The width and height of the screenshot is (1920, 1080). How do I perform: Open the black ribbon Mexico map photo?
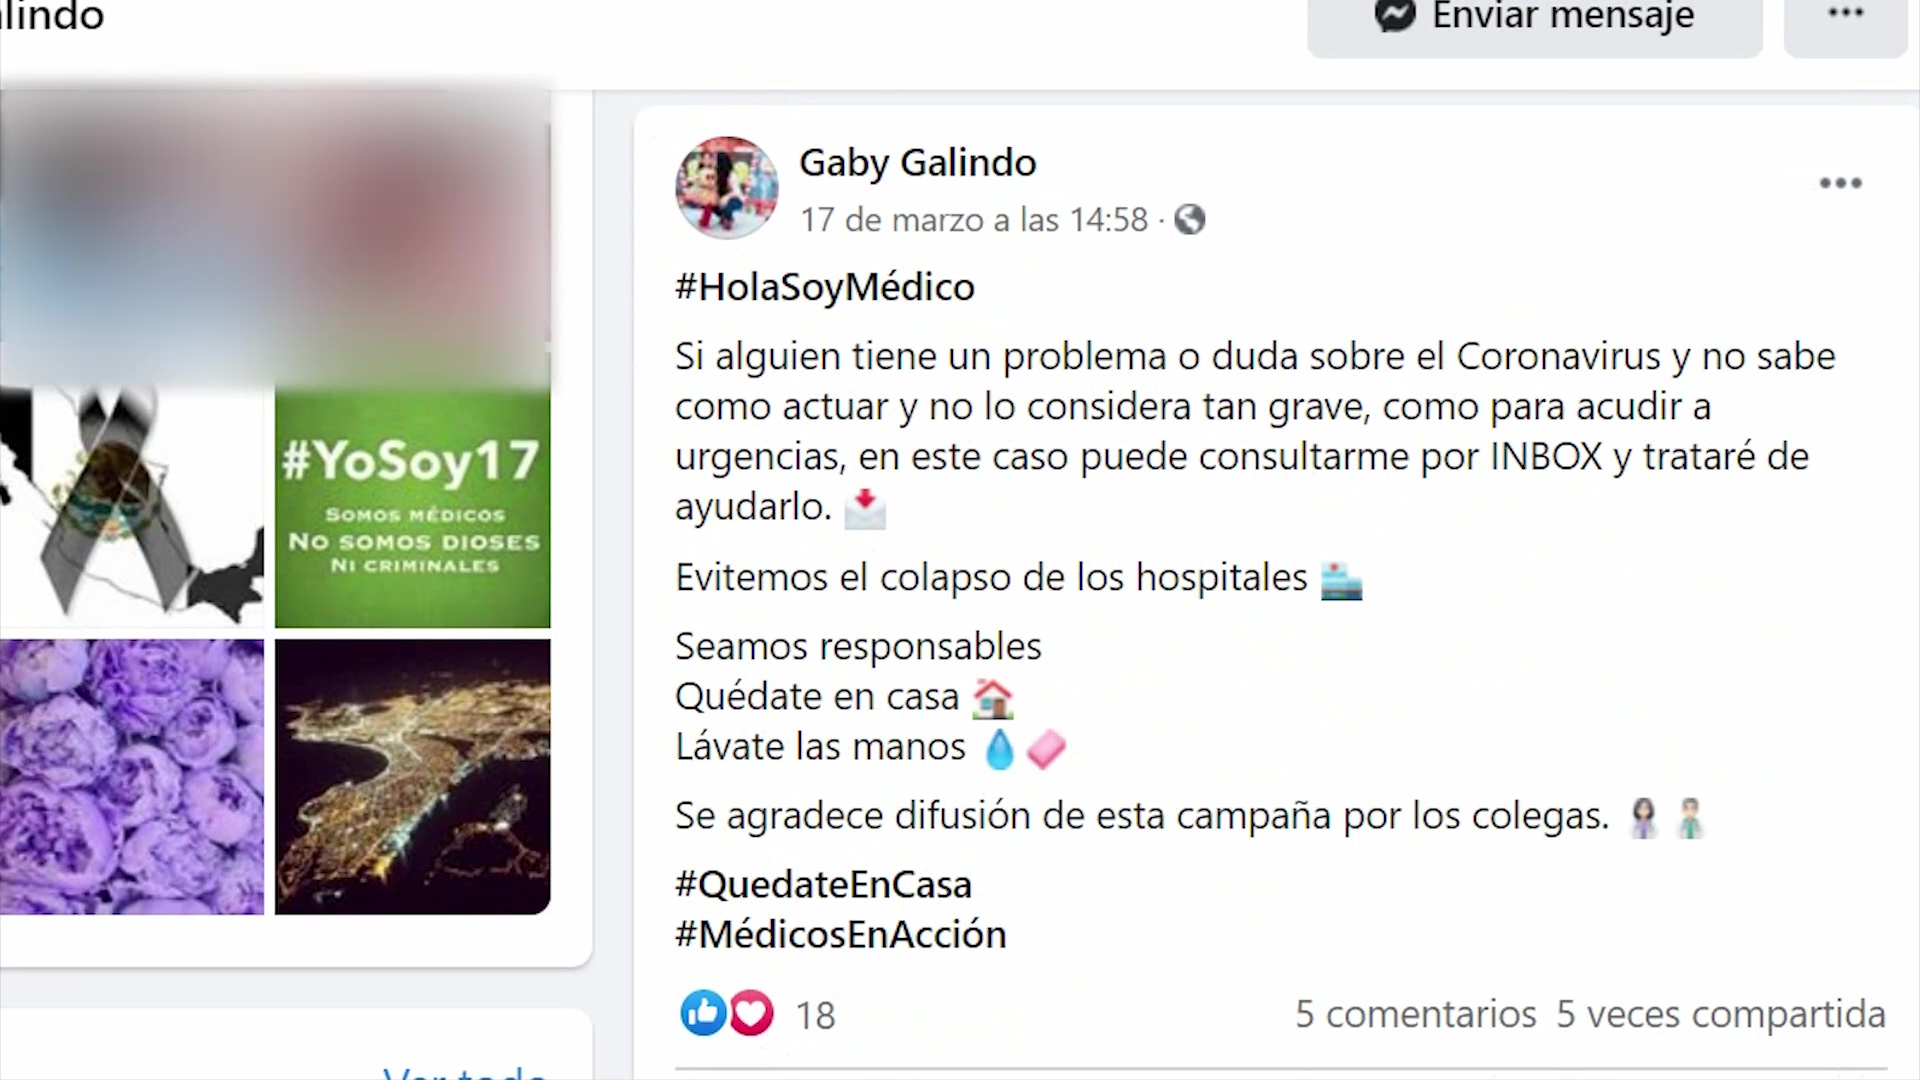[x=131, y=509]
